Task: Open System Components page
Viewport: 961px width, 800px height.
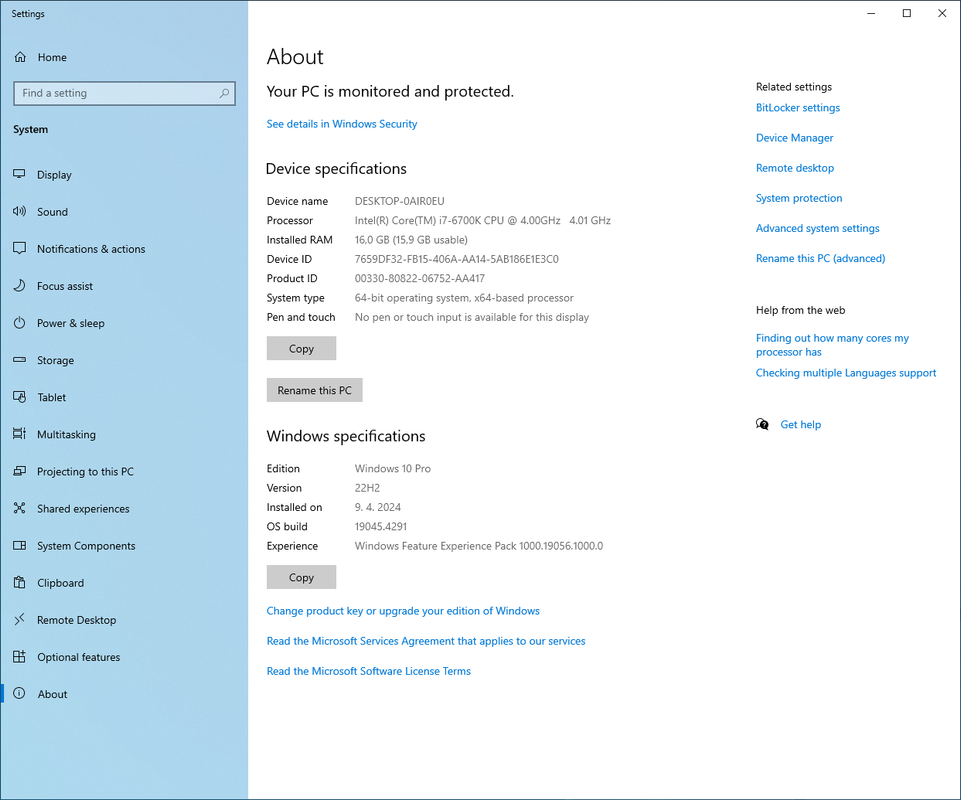Action: click(x=124, y=546)
